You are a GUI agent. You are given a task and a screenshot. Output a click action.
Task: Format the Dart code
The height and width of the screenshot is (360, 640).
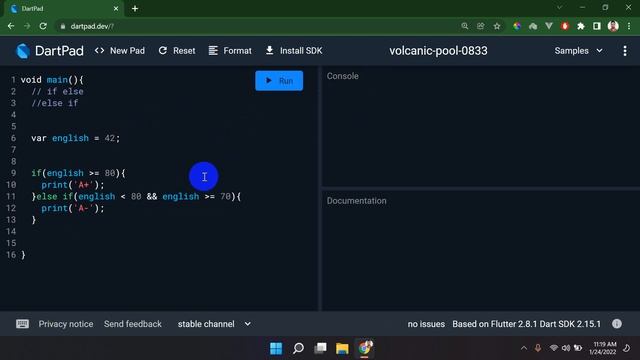pos(230,51)
